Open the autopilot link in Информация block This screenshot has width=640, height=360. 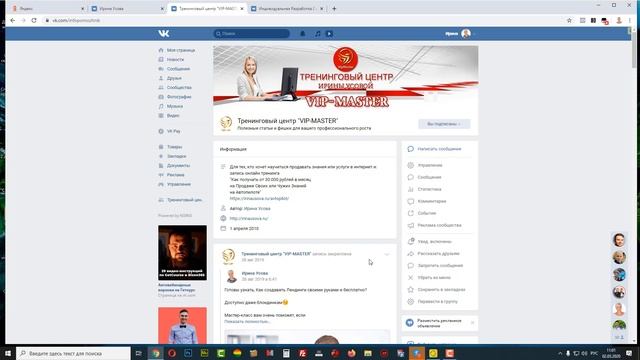coord(259,198)
